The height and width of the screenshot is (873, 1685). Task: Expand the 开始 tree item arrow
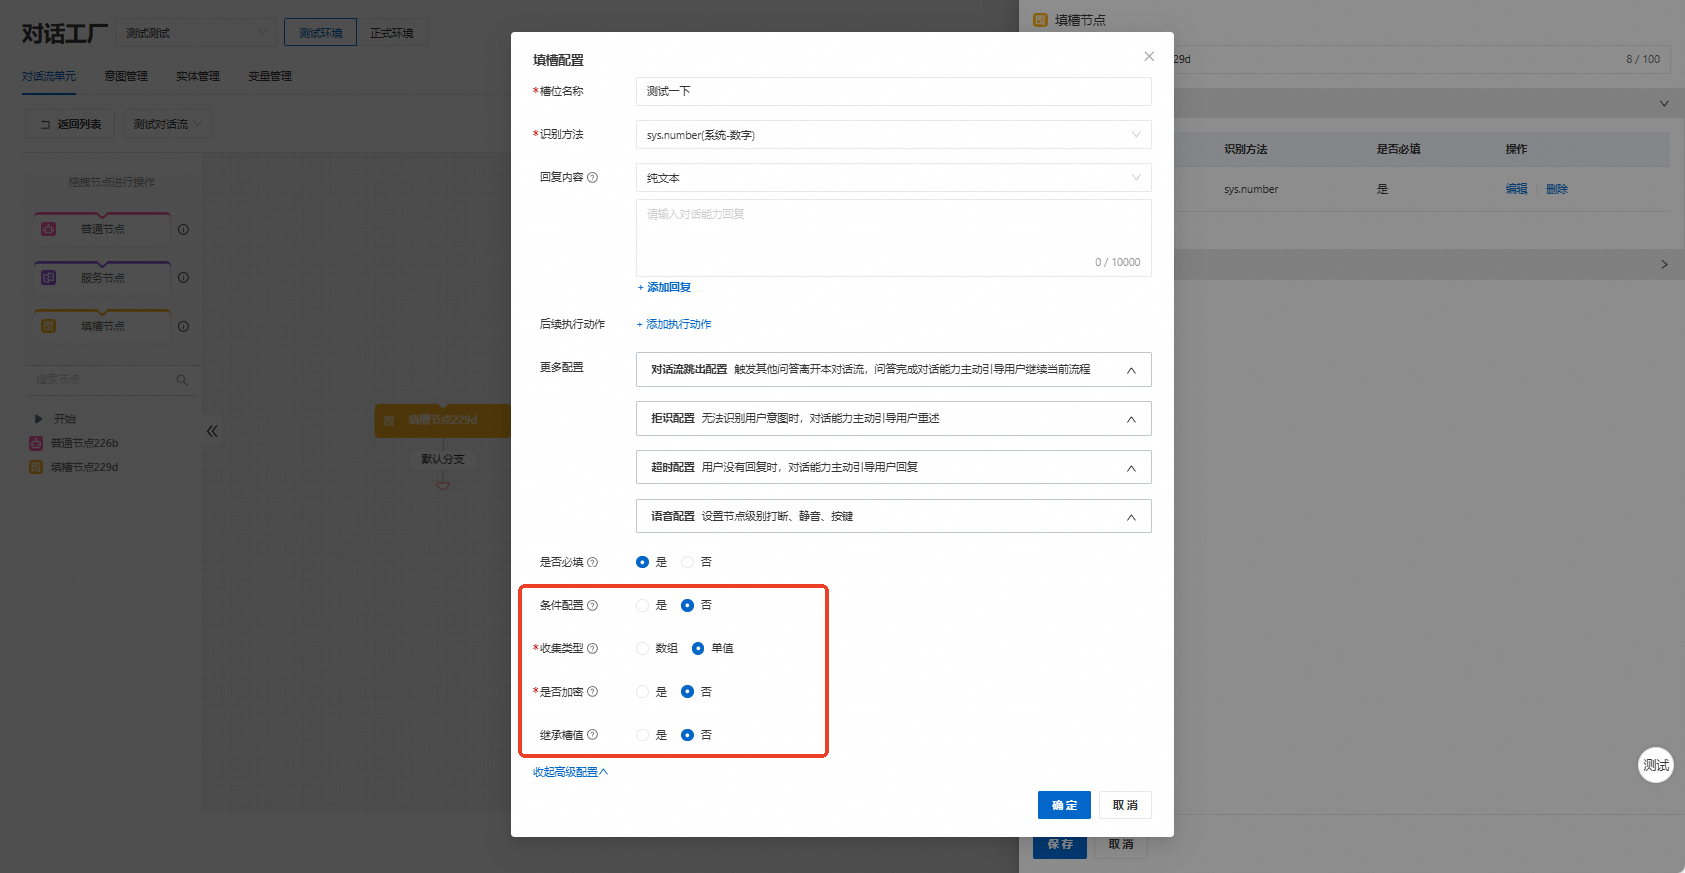[38, 419]
